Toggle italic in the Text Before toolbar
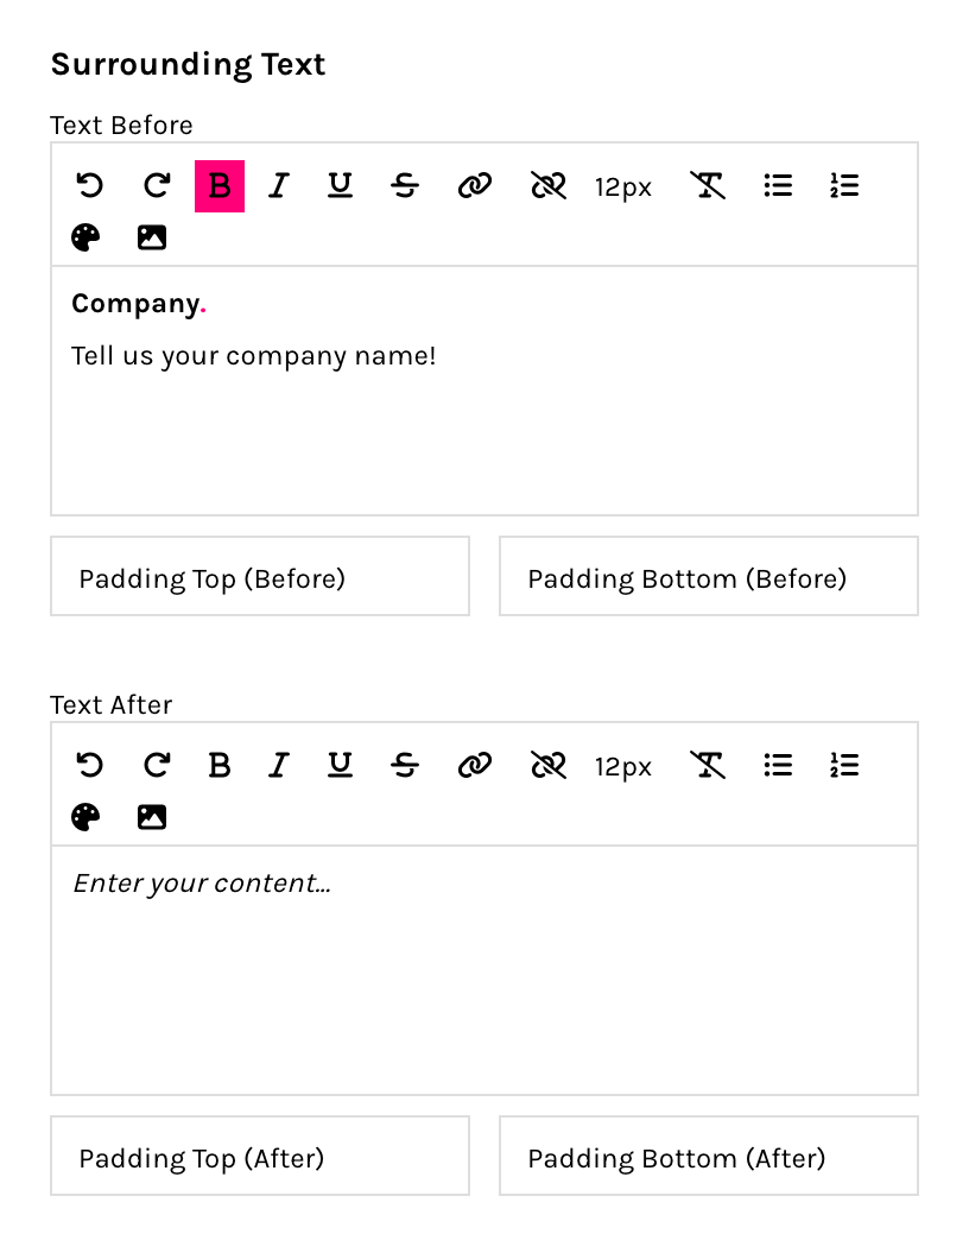This screenshot has width=970, height=1234. 279,185
